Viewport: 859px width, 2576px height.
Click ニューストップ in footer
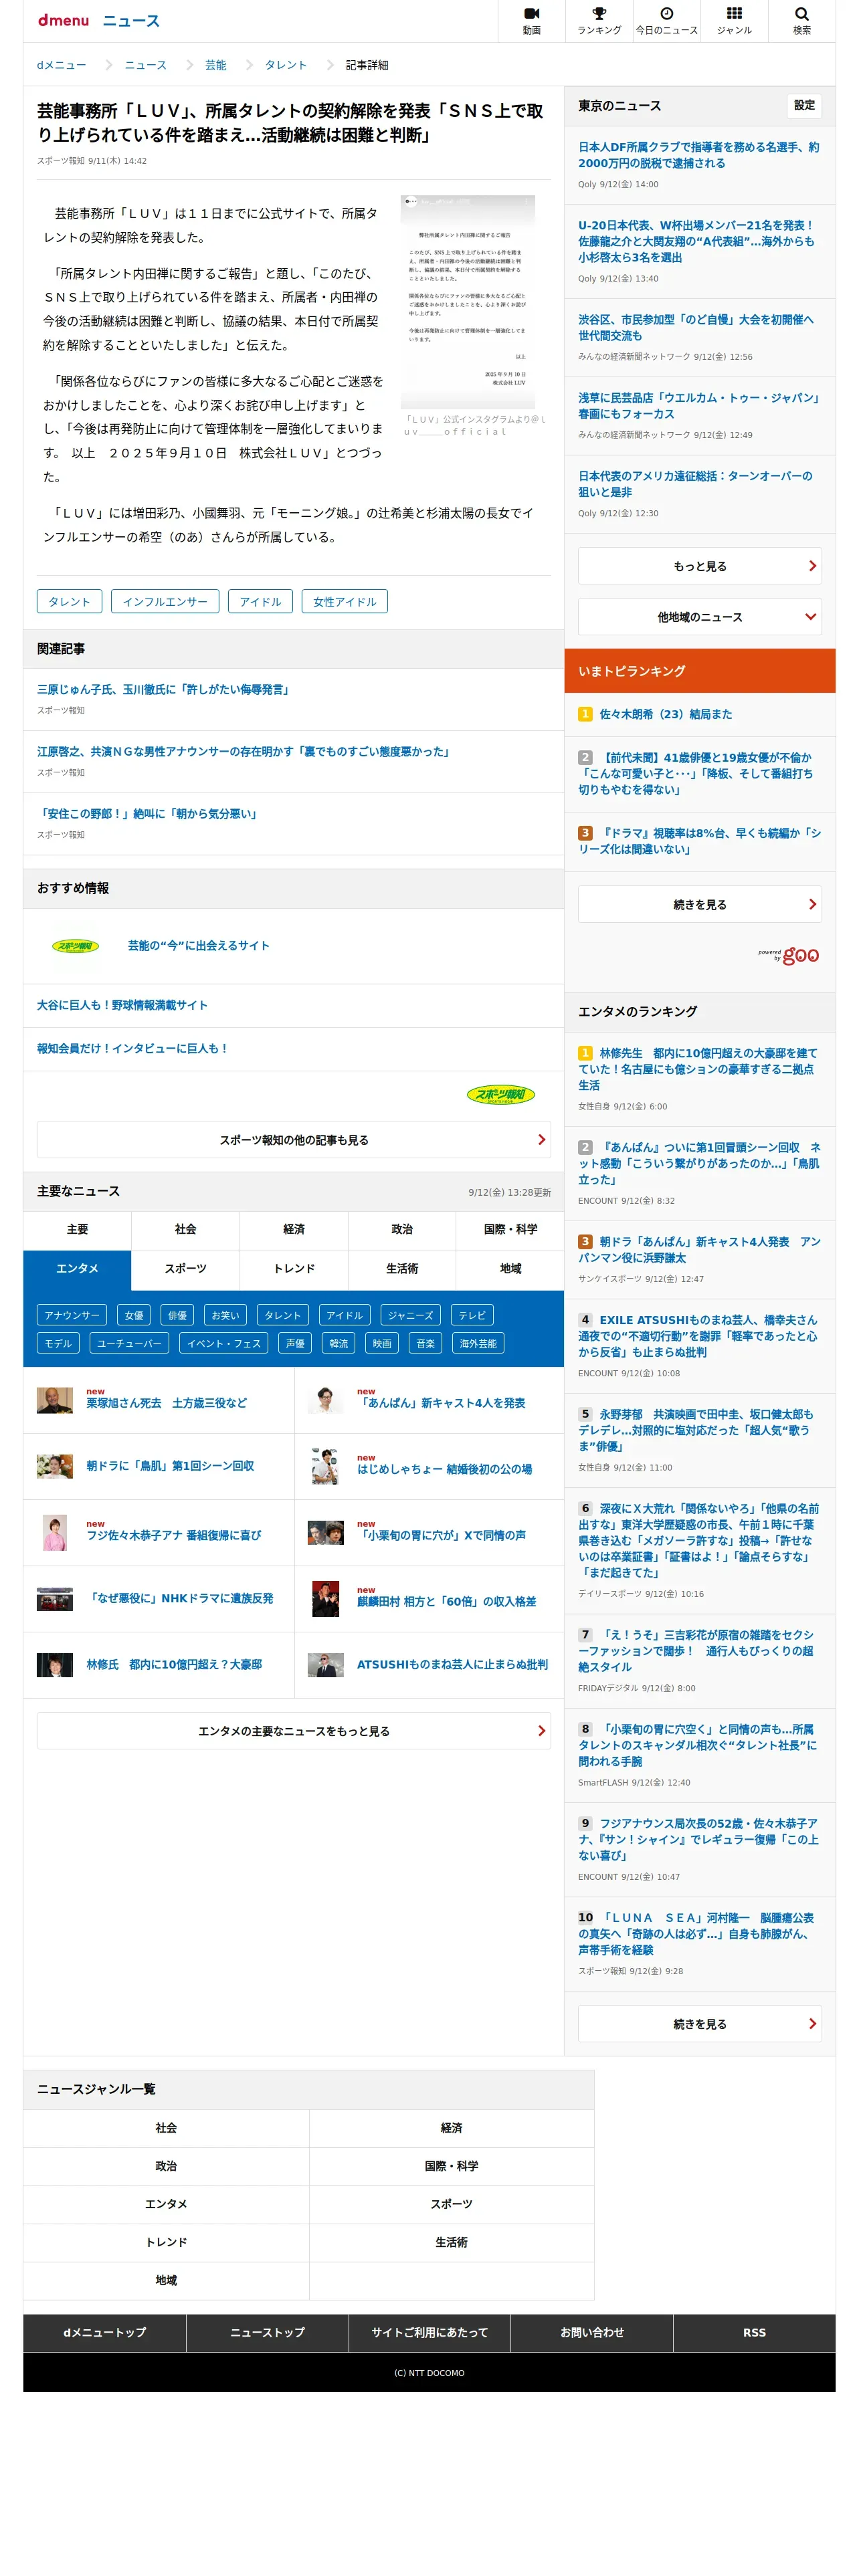click(267, 2332)
